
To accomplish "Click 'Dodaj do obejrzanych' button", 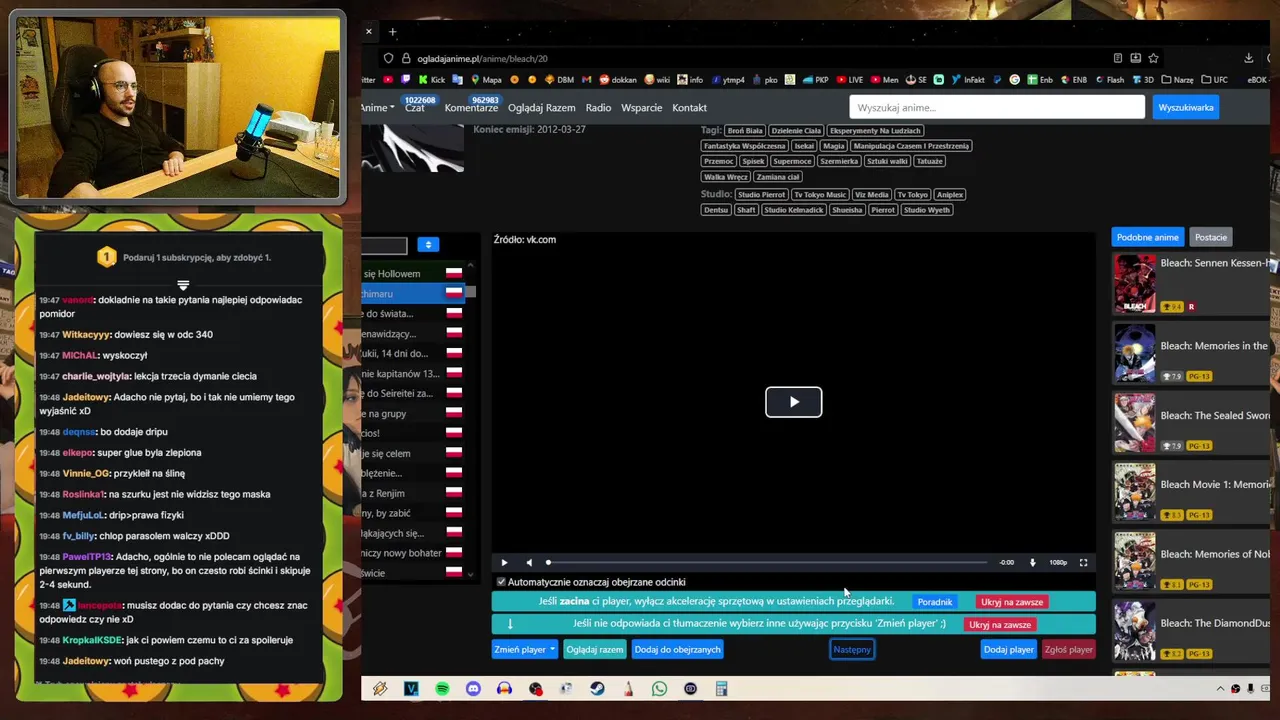I will [678, 649].
